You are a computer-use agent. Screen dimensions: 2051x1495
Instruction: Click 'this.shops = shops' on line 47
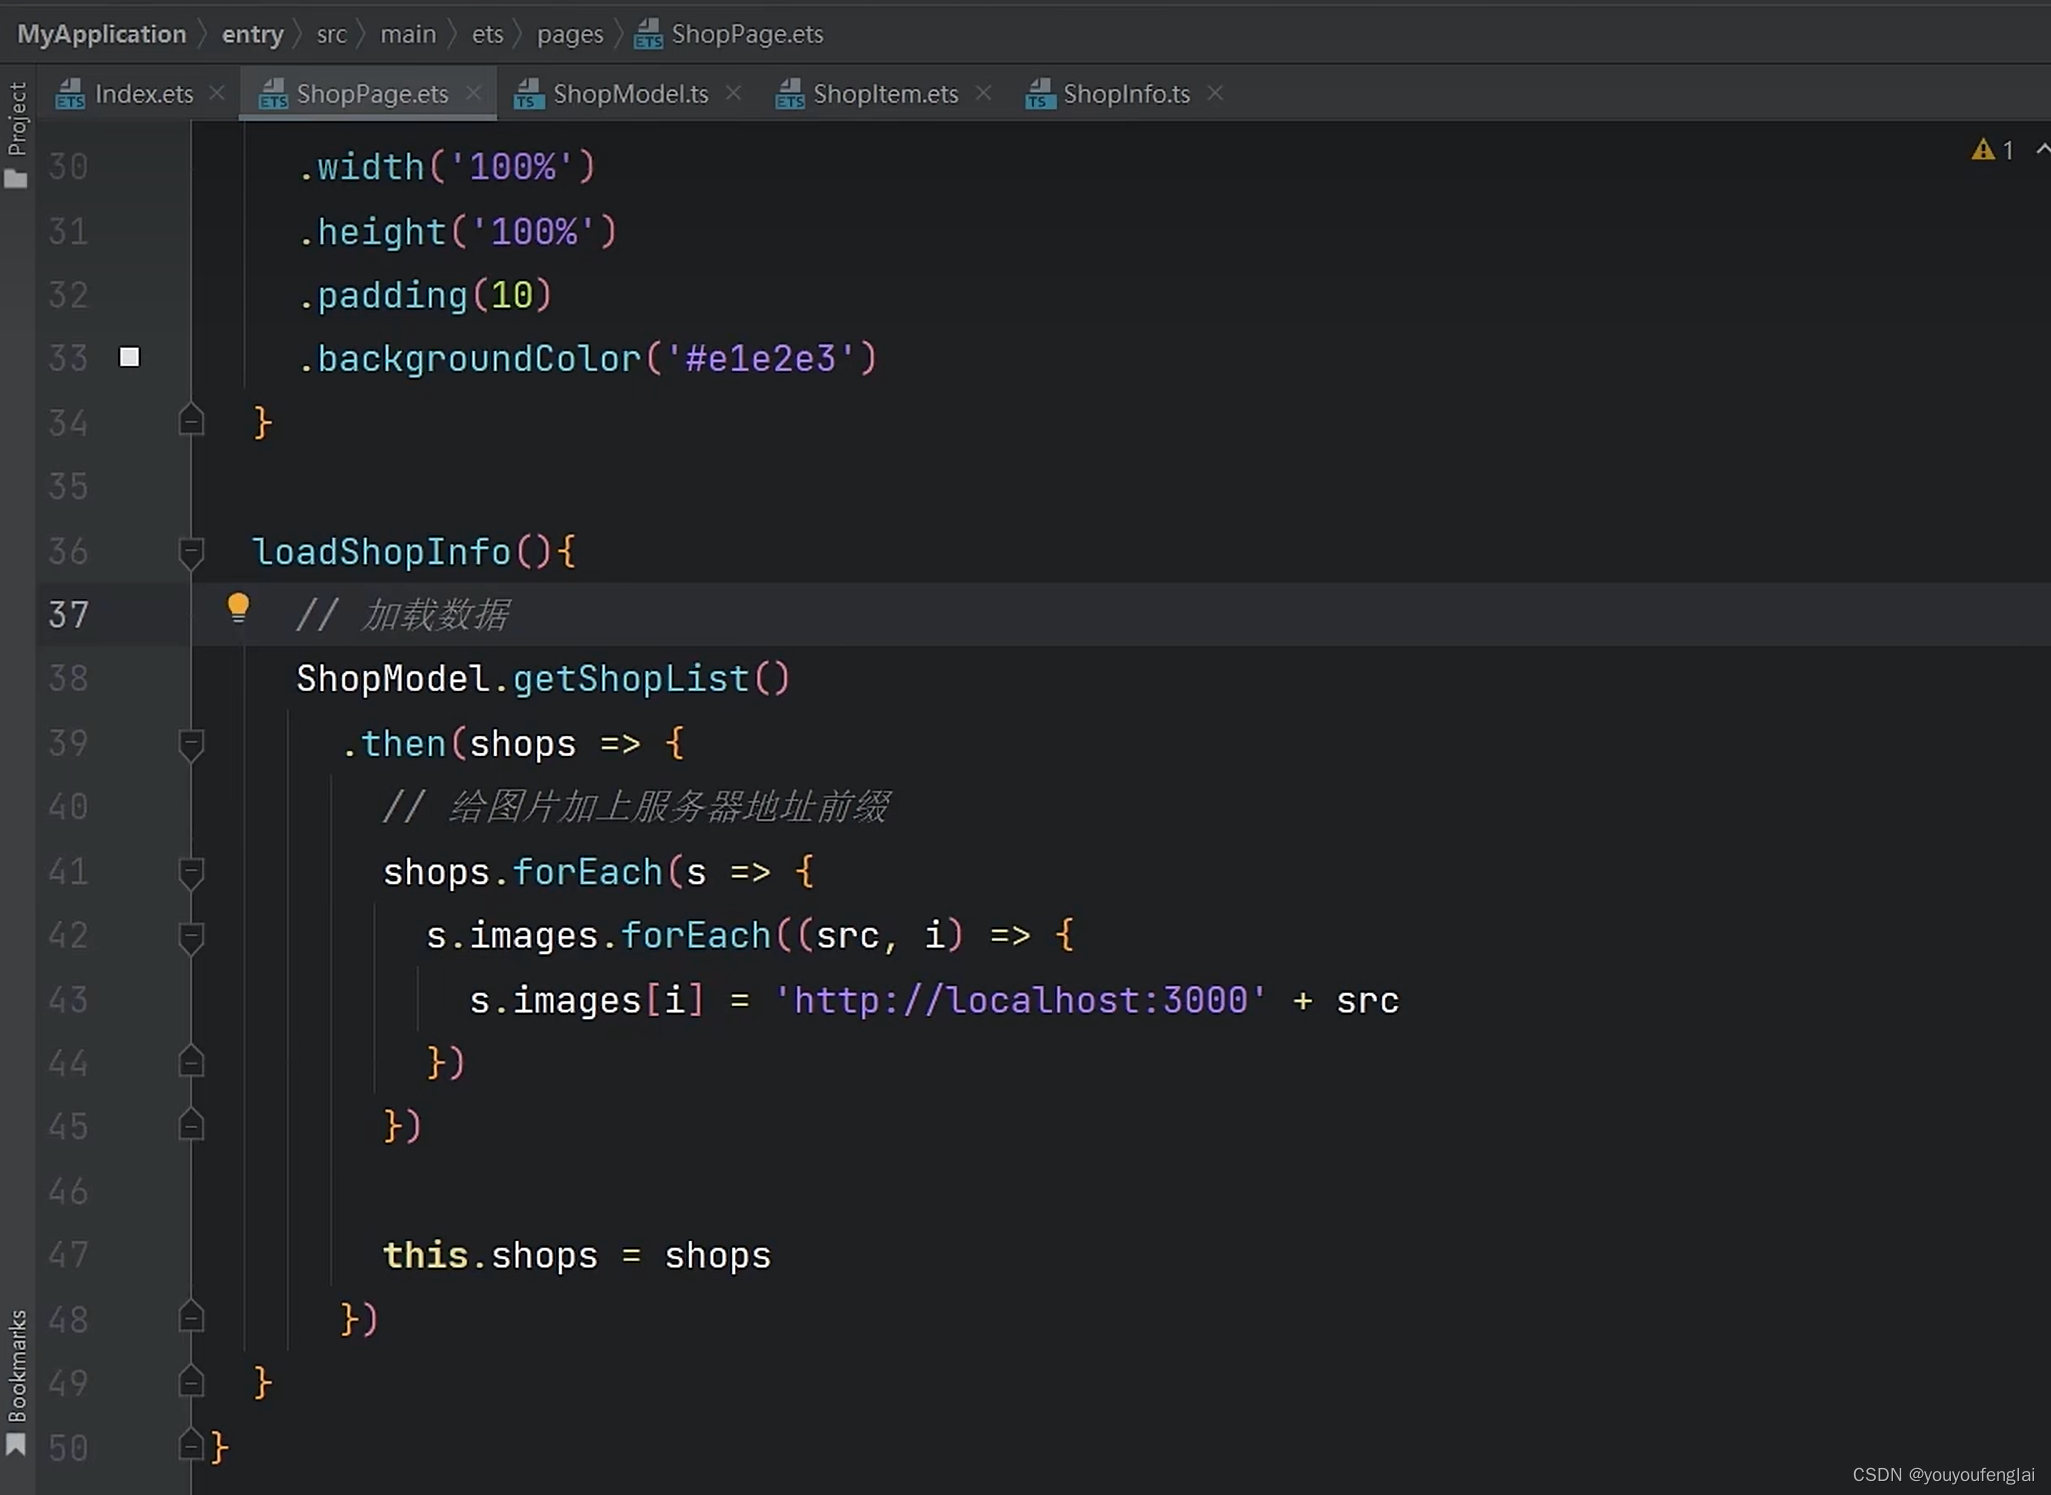pyautogui.click(x=577, y=1256)
